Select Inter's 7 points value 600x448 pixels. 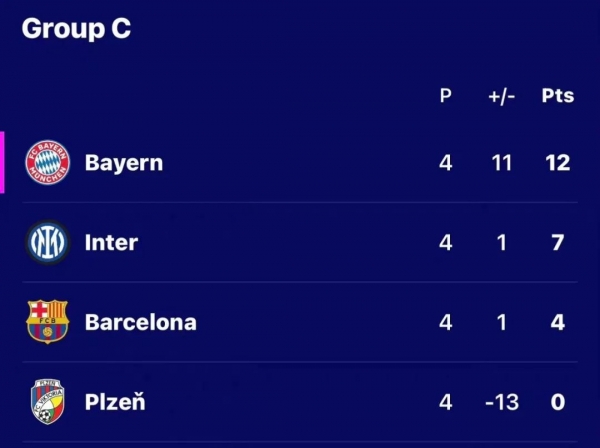(x=558, y=243)
